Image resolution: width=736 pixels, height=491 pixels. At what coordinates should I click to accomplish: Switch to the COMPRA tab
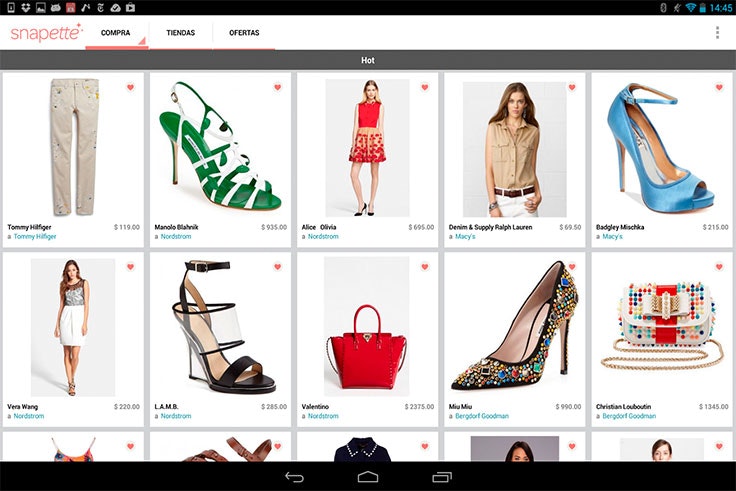[115, 33]
